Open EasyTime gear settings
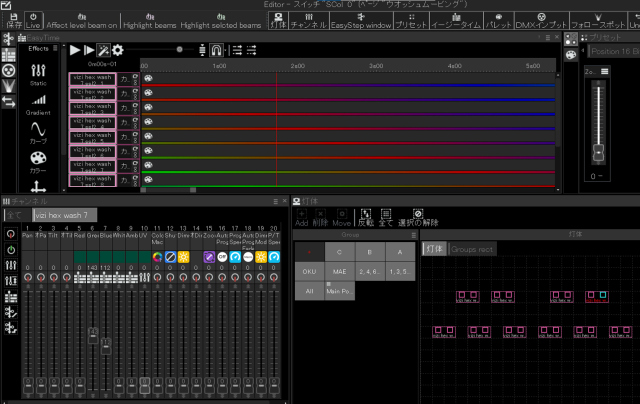Screen dimensions: 640x404 (x=117, y=50)
